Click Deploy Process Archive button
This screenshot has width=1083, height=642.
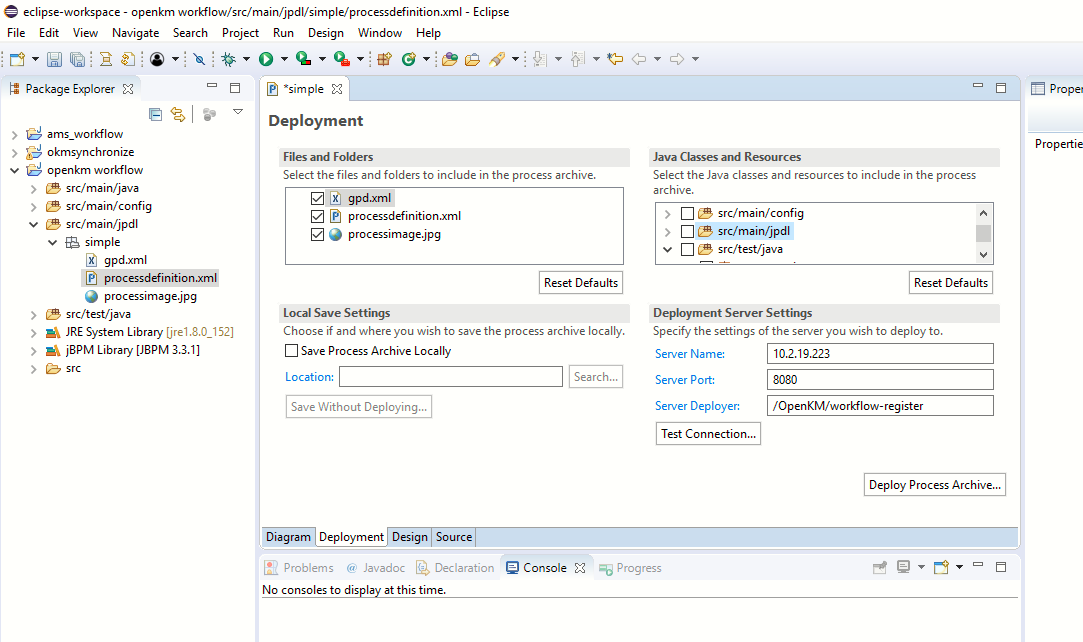[x=934, y=485]
